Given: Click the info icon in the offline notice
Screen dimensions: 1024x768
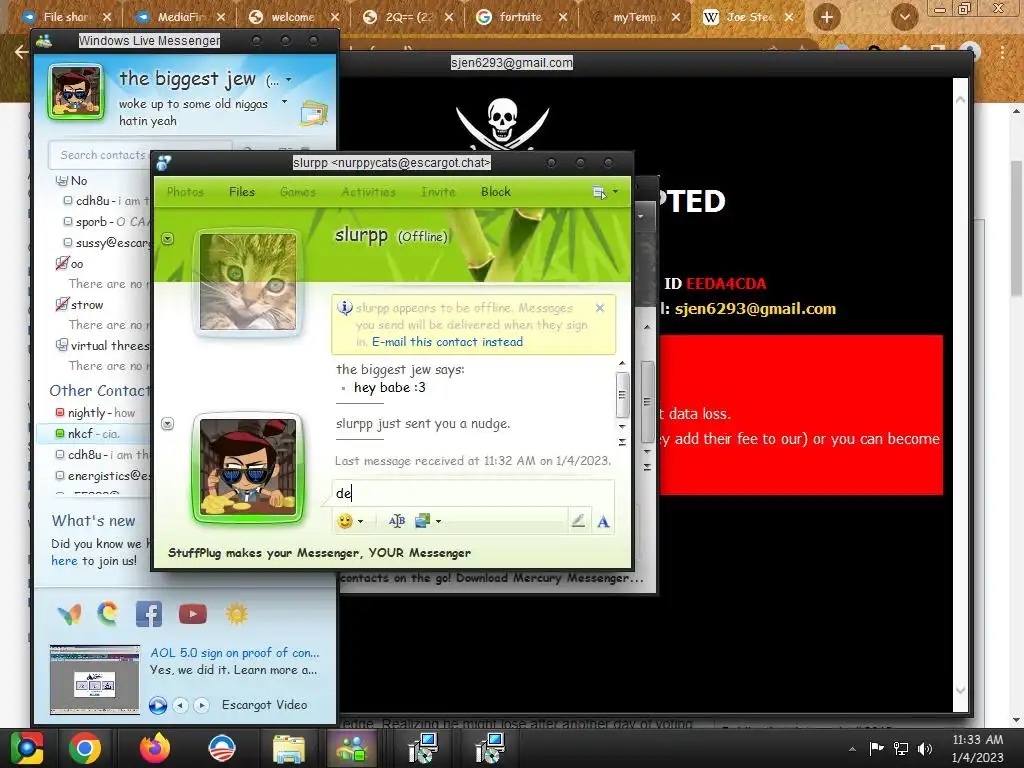Looking at the screenshot, I should [345, 308].
